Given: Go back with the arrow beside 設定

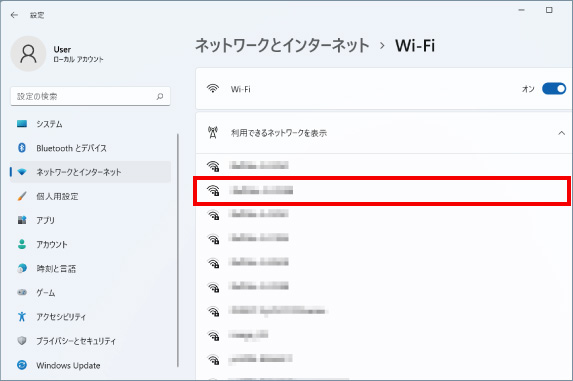Looking at the screenshot, I should (14, 15).
